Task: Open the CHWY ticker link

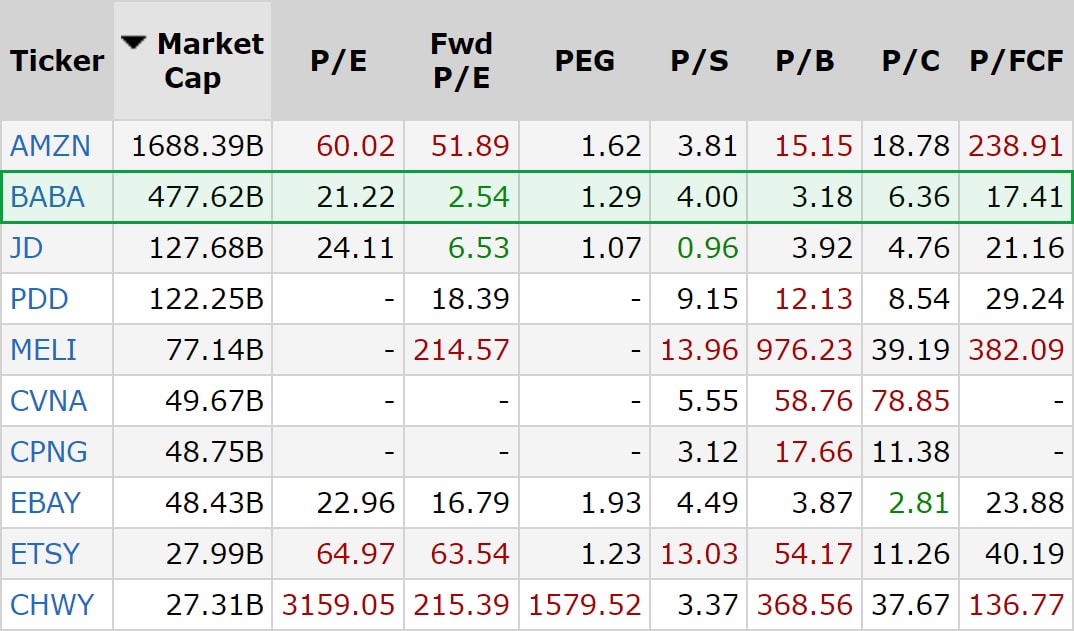Action: pyautogui.click(x=52, y=604)
